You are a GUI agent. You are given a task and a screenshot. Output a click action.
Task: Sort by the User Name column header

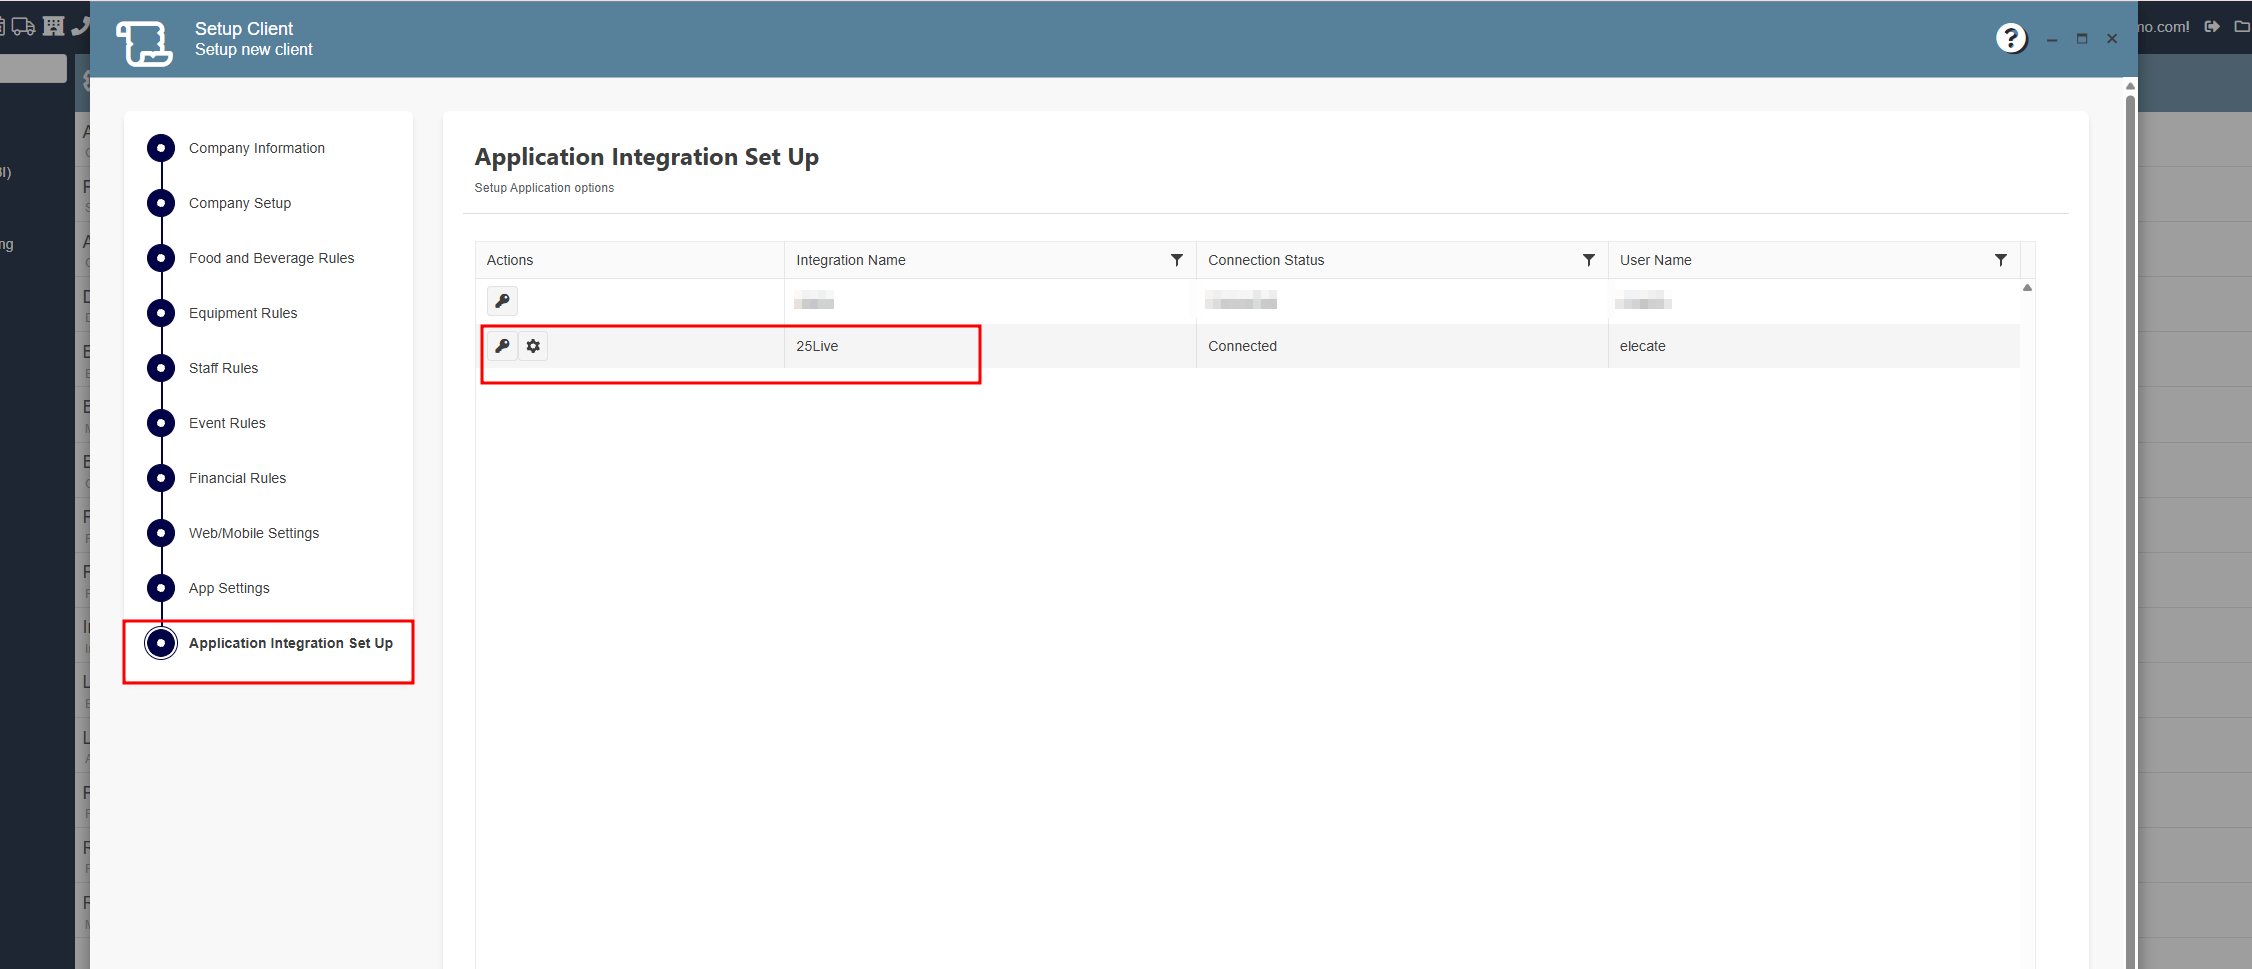coord(1656,260)
